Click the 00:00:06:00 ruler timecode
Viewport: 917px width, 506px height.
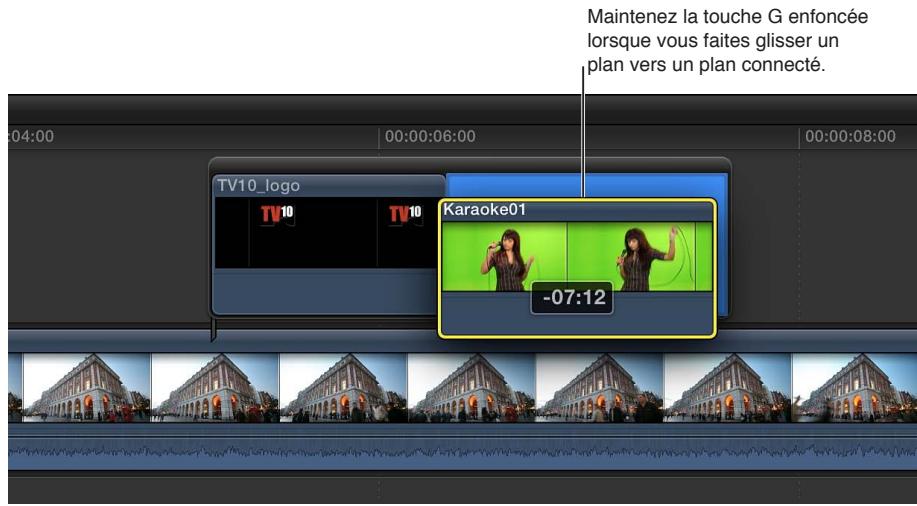pyautogui.click(x=430, y=136)
